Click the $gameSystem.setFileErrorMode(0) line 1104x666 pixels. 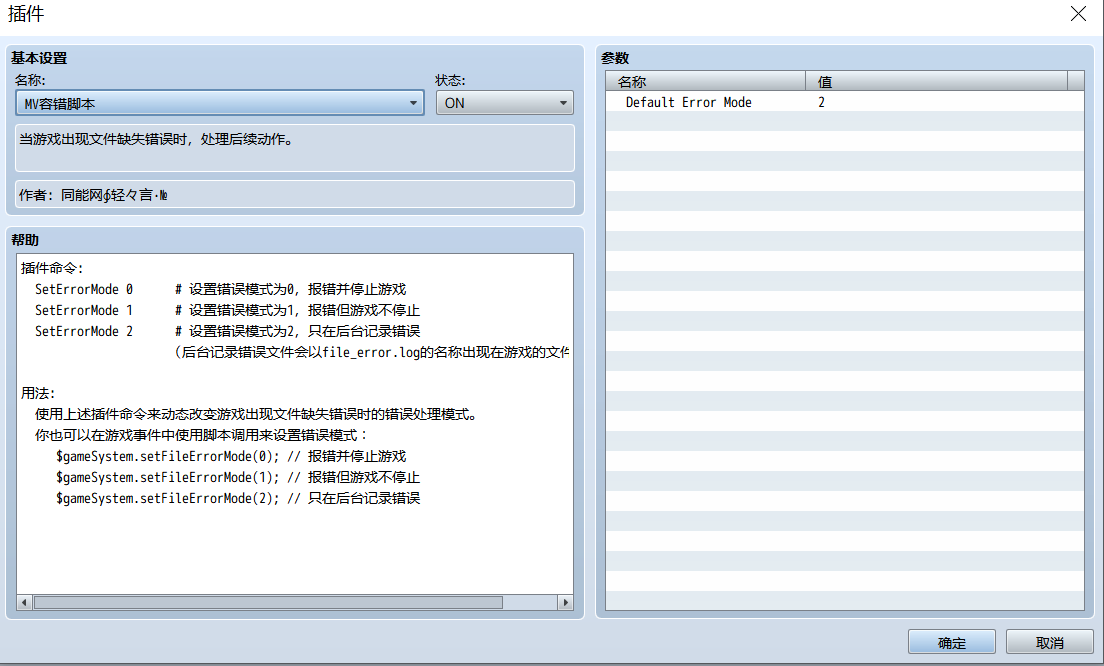point(231,456)
